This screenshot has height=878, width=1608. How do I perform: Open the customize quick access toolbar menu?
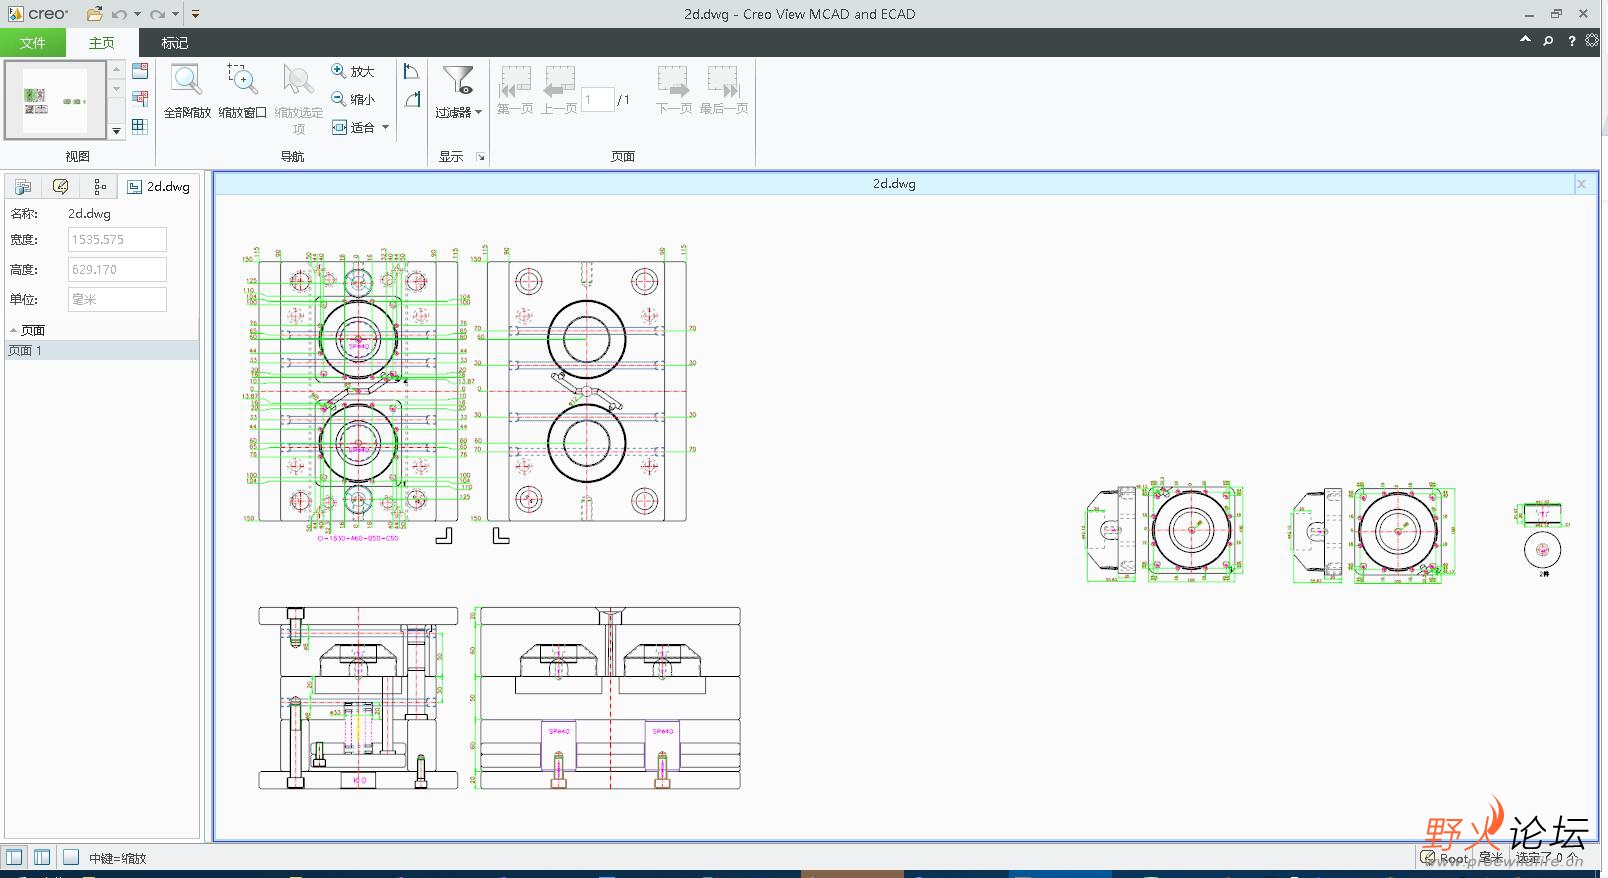pyautogui.click(x=195, y=14)
